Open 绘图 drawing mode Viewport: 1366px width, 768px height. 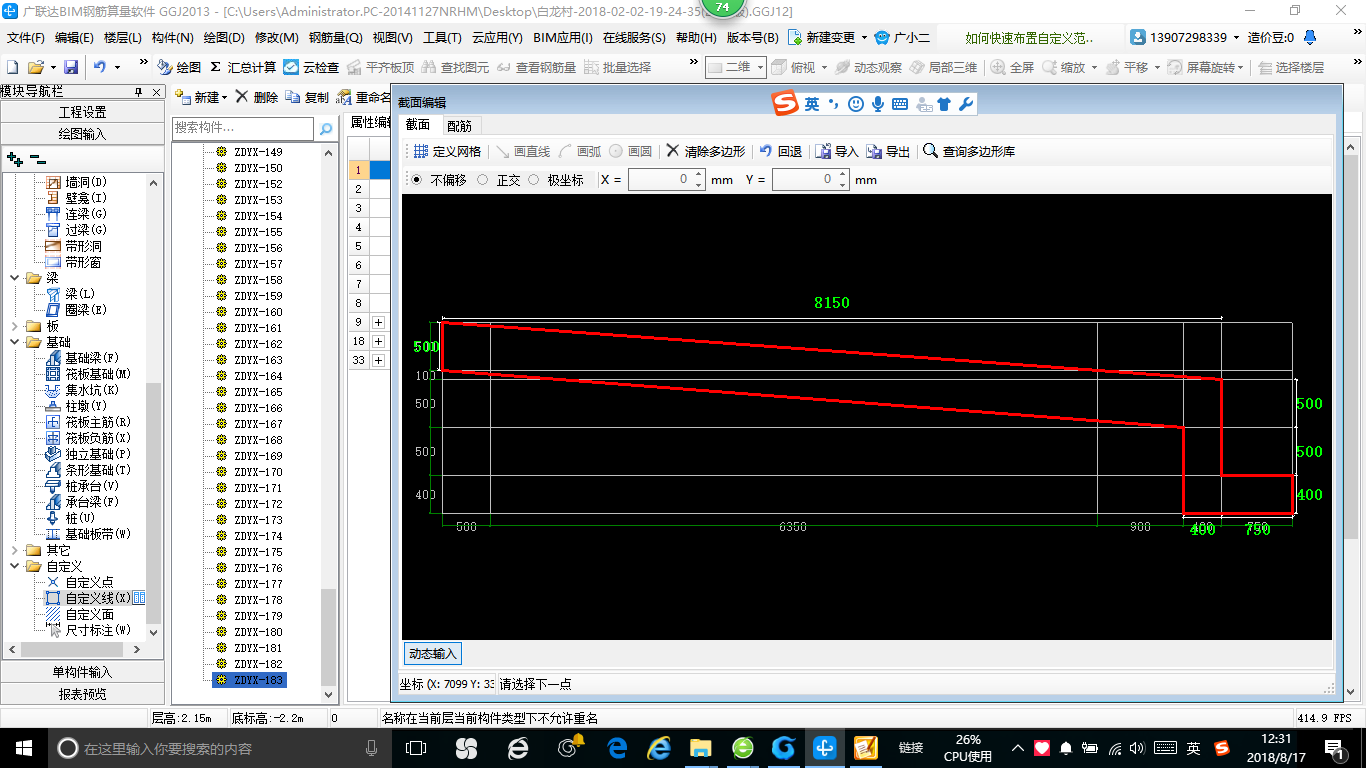coord(179,67)
